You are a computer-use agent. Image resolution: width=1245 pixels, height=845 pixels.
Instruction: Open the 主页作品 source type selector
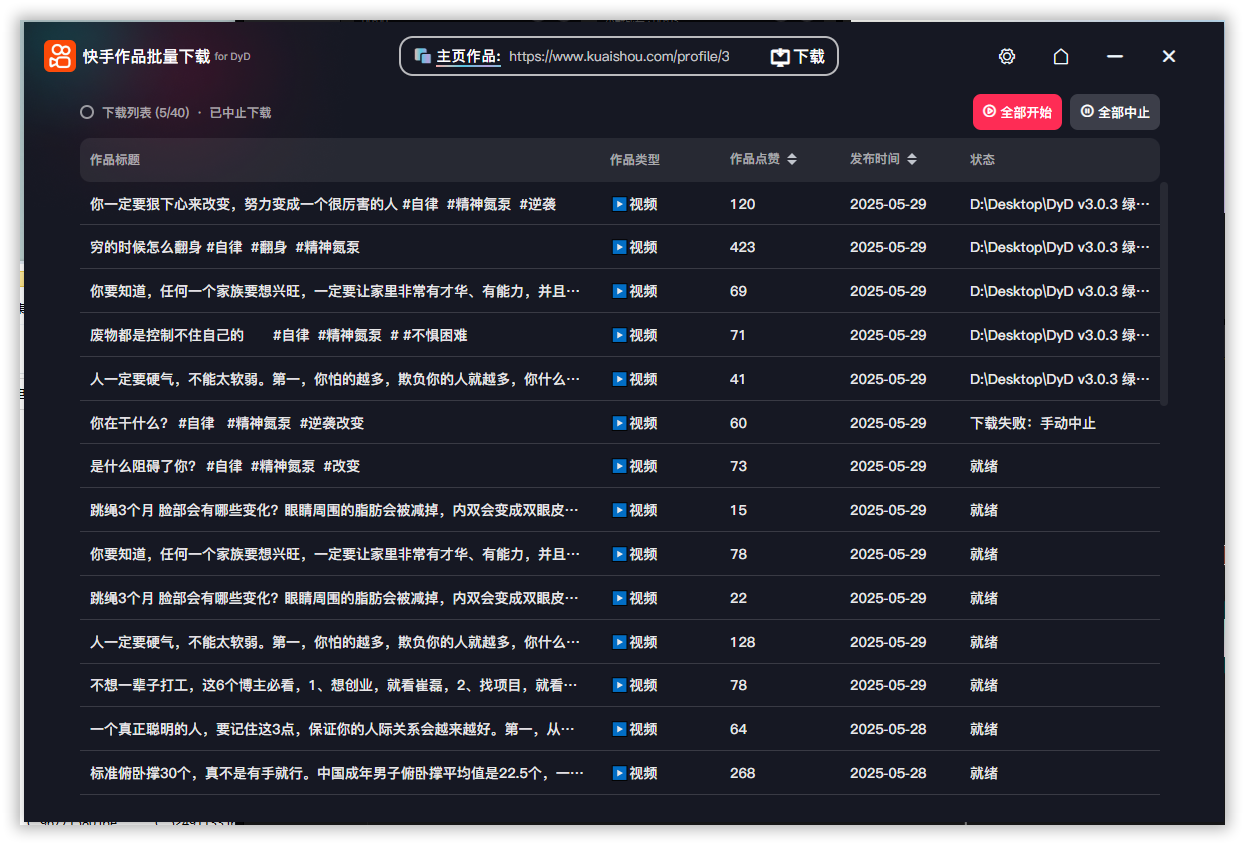pos(468,57)
